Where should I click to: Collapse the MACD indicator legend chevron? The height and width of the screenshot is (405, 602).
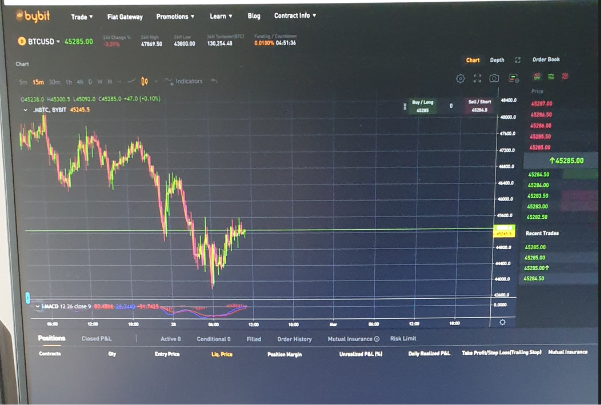[37, 306]
